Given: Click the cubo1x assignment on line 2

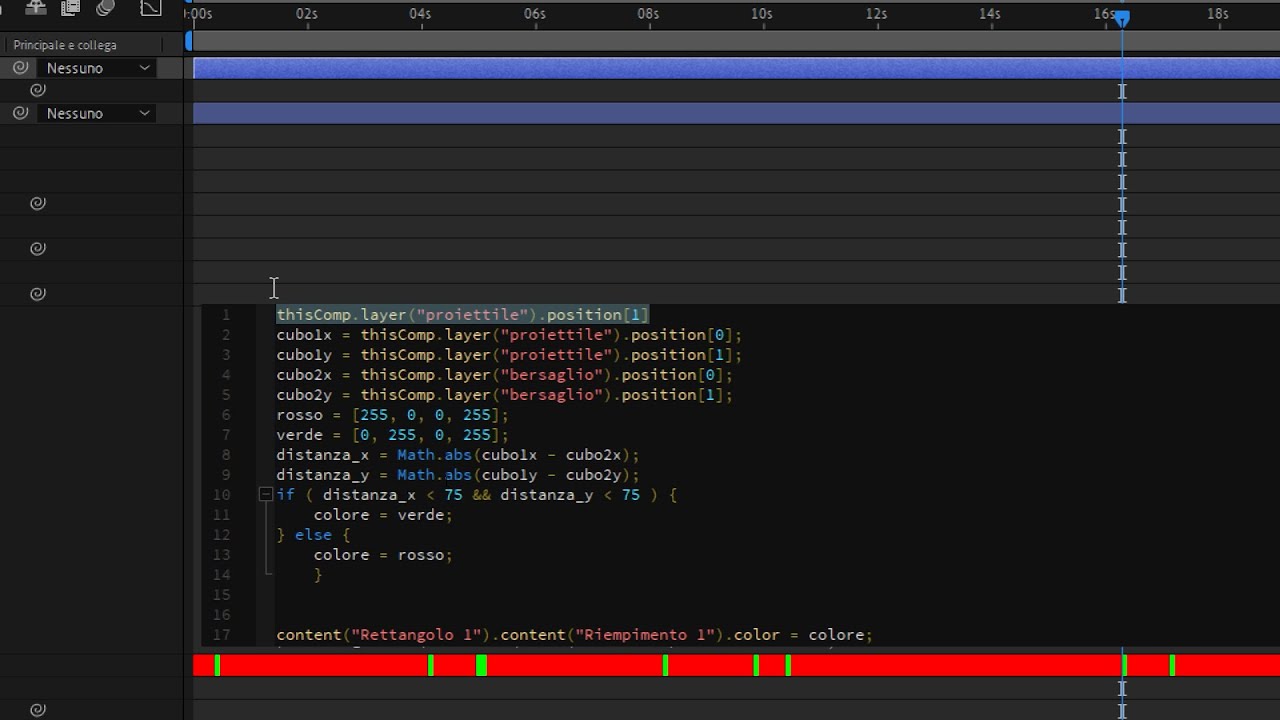Looking at the screenshot, I should tap(509, 334).
